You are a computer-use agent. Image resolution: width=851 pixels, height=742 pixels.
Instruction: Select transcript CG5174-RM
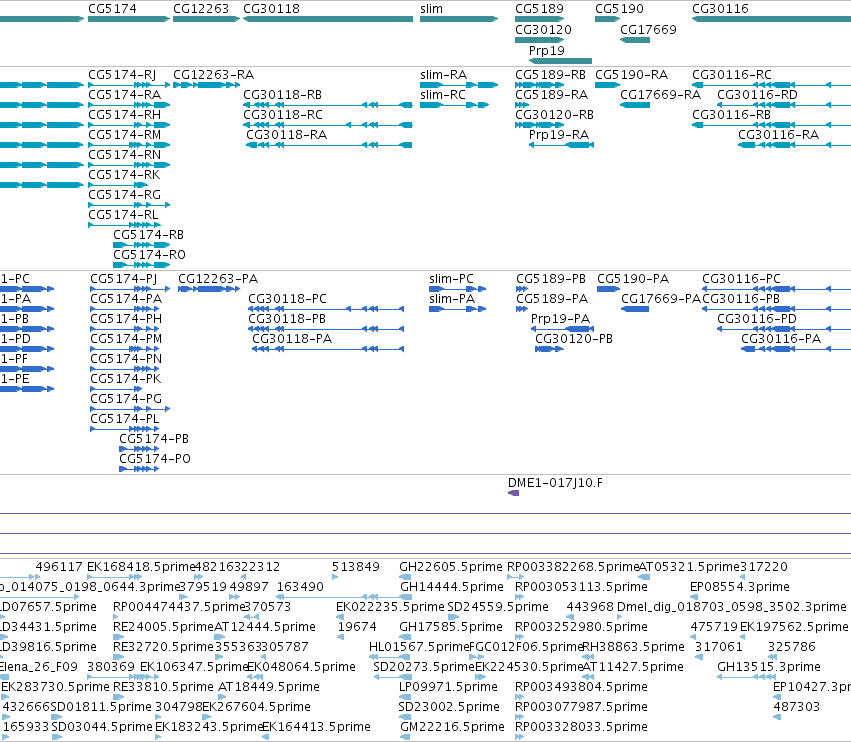(x=125, y=135)
